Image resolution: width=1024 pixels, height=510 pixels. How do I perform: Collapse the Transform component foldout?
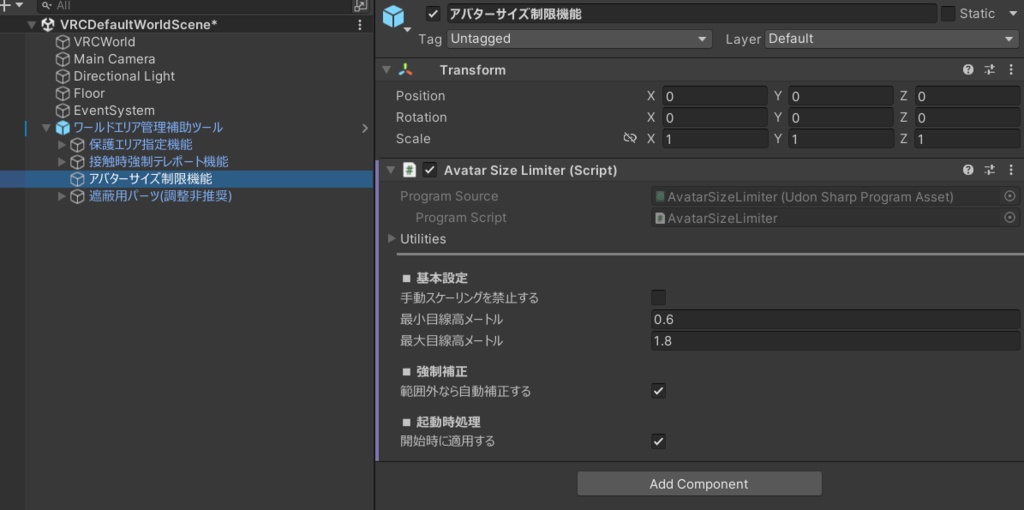387,70
